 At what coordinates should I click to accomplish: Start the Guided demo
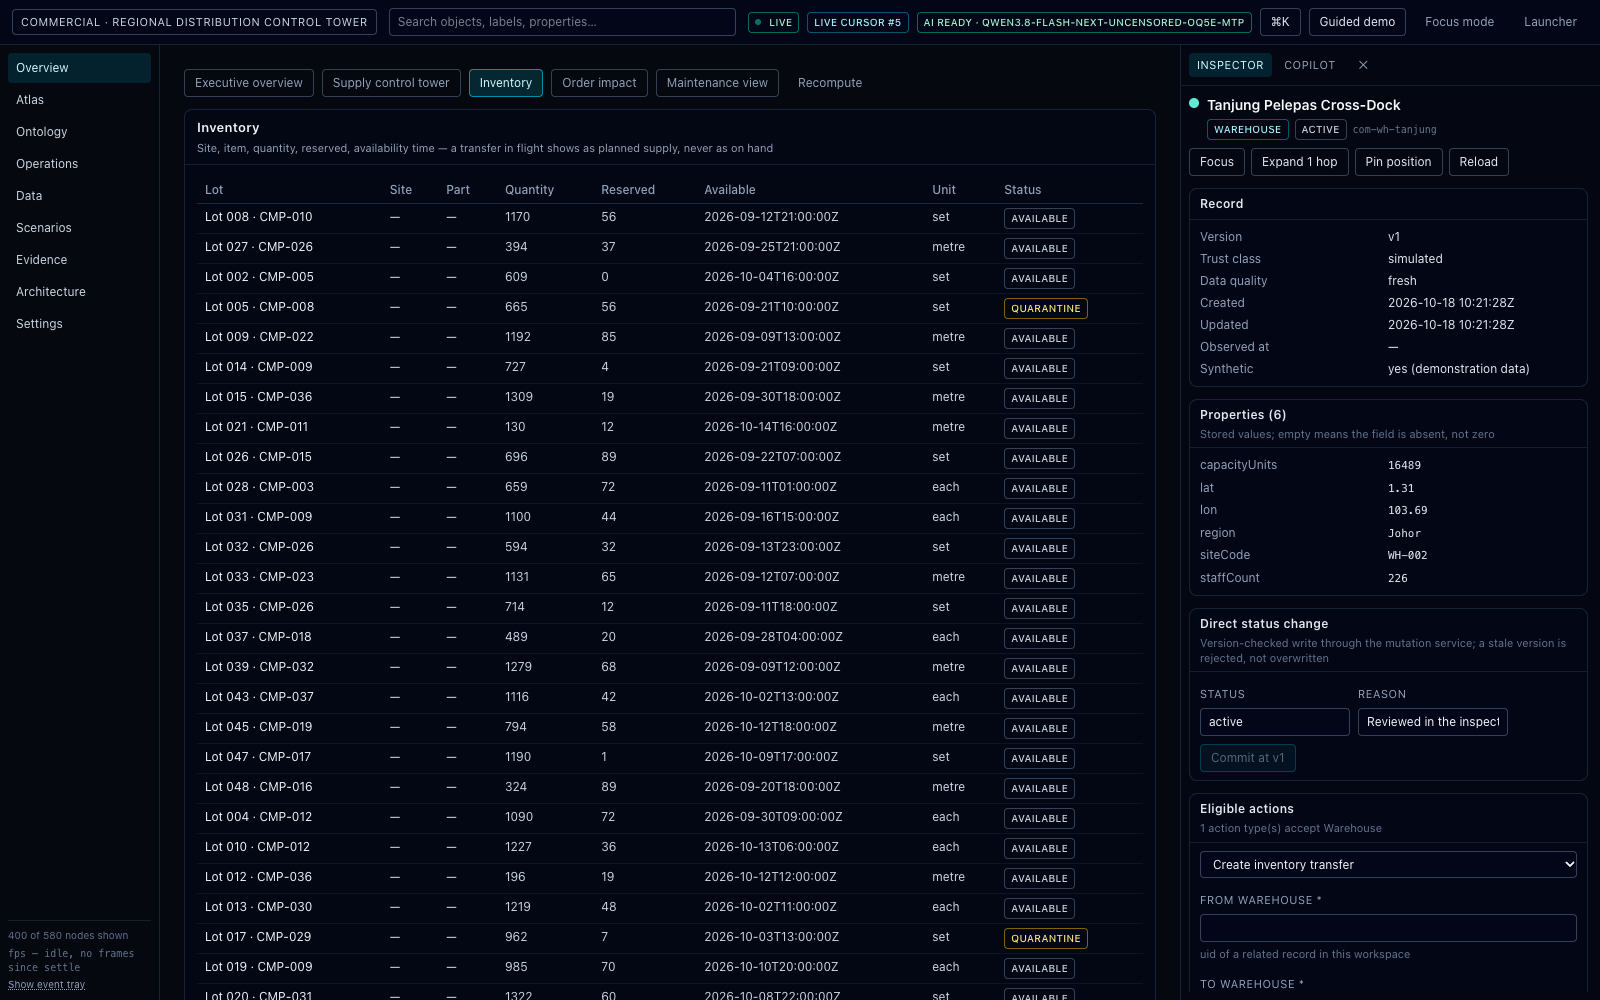[1357, 22]
